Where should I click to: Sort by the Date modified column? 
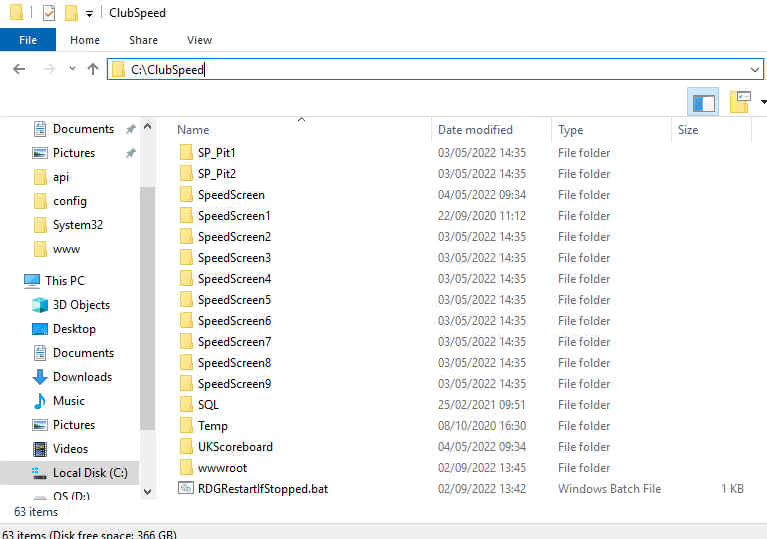coord(475,130)
